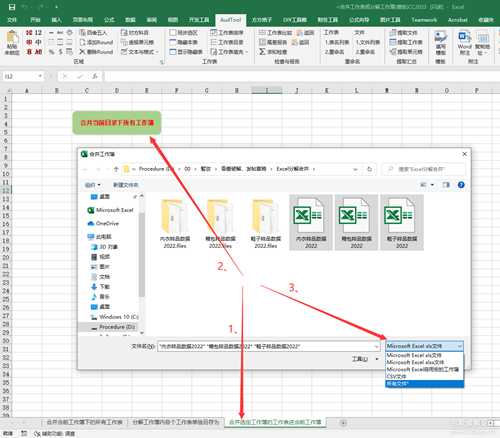
Task: Open the Organize dropdown in the dialog toolbar
Action: click(x=93, y=185)
